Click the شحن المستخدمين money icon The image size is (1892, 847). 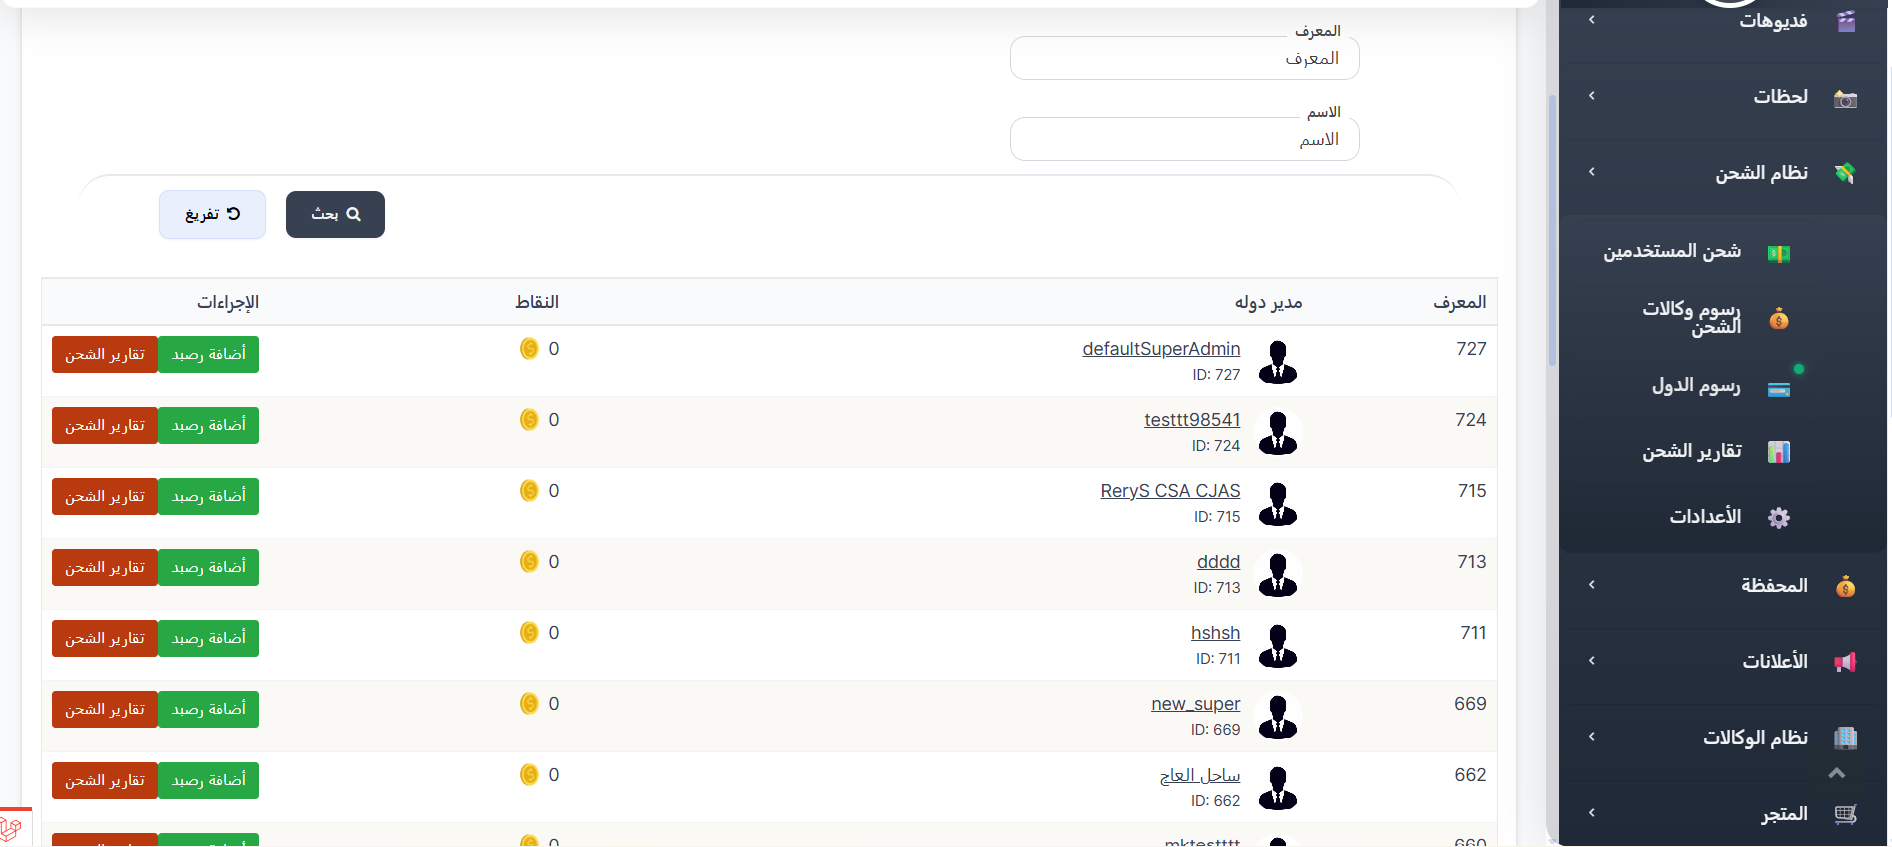click(1779, 253)
